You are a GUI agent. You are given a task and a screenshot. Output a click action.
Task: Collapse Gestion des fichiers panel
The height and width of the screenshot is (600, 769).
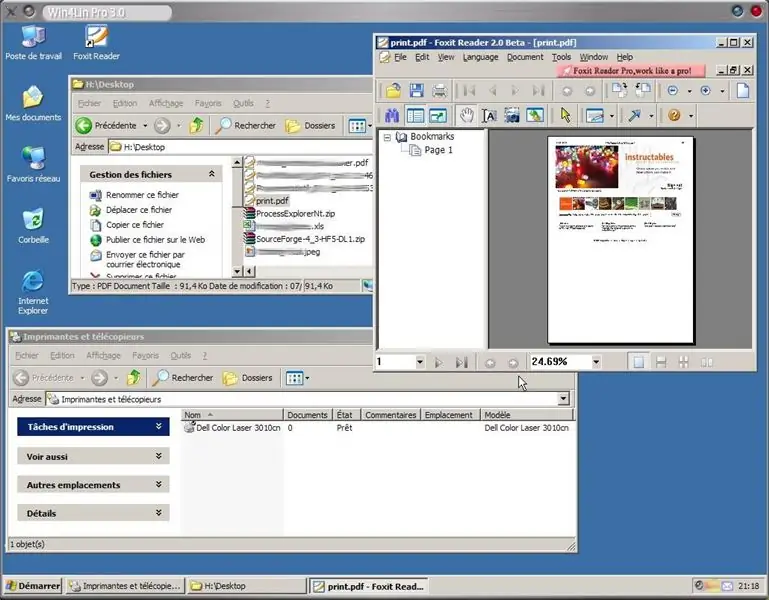coord(211,174)
